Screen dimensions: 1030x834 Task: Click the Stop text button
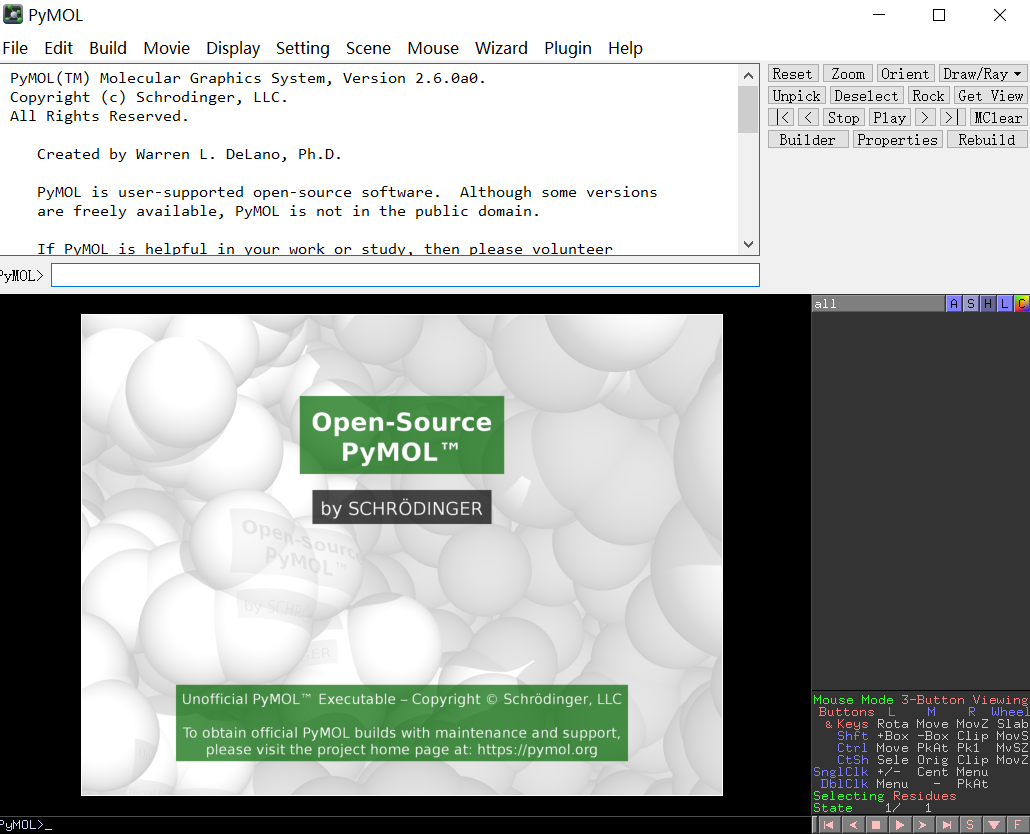pyautogui.click(x=843, y=118)
